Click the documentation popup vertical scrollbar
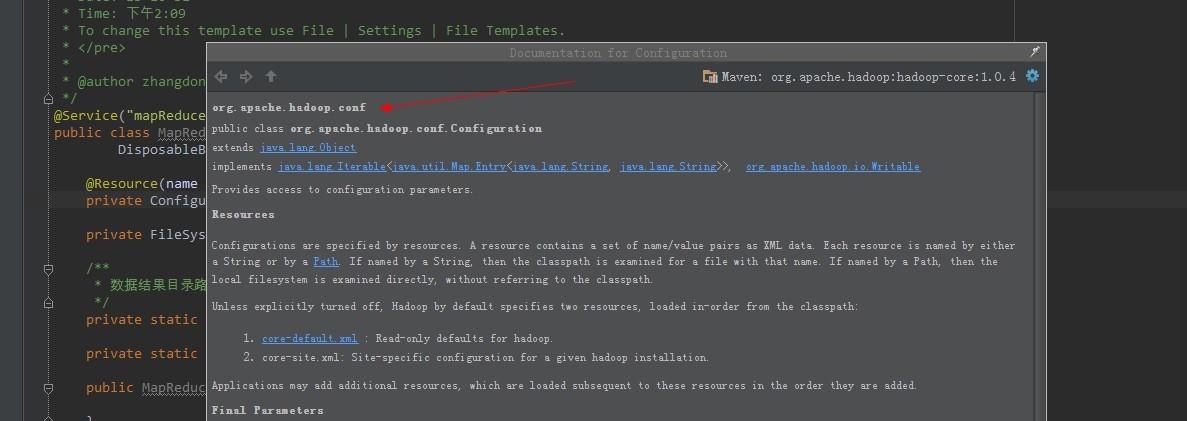Viewport: 1187px width, 421px height. click(x=1041, y=250)
